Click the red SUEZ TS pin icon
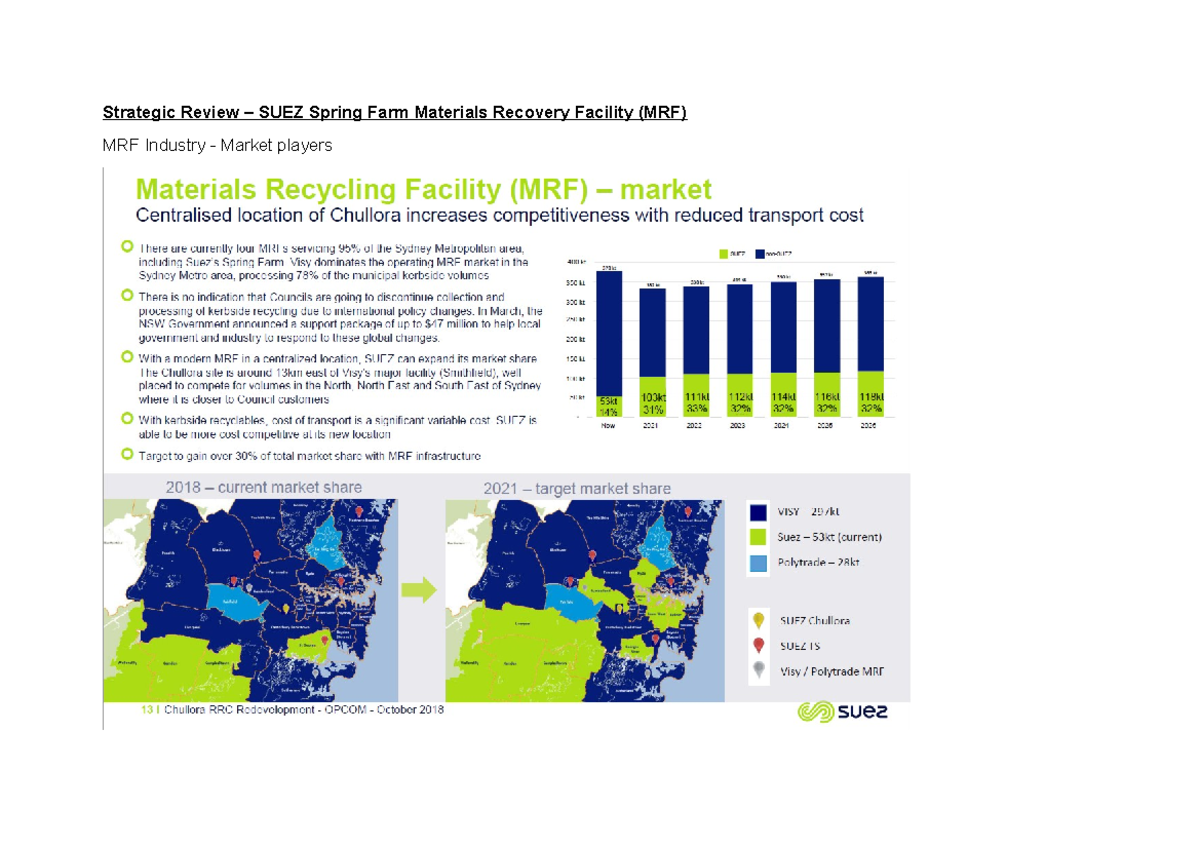This screenshot has width=1200, height=848. (758, 645)
